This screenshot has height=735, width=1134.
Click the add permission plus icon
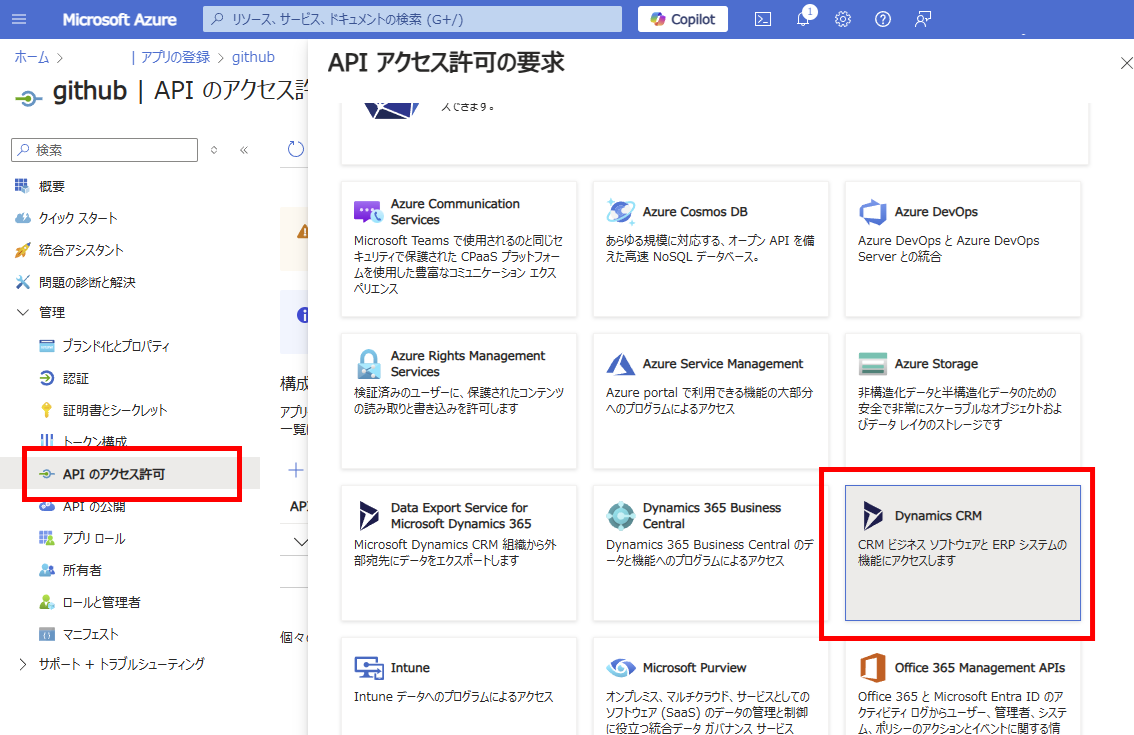coord(298,469)
